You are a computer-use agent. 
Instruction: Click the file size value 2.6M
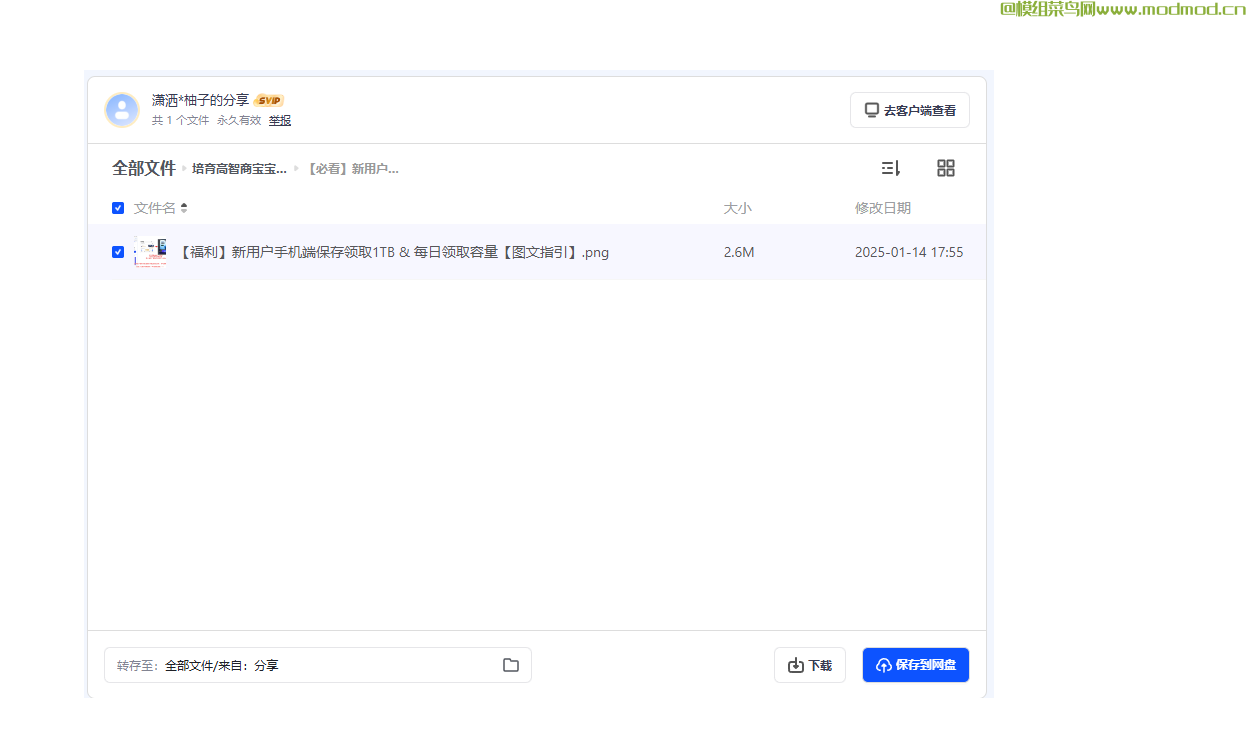click(739, 252)
